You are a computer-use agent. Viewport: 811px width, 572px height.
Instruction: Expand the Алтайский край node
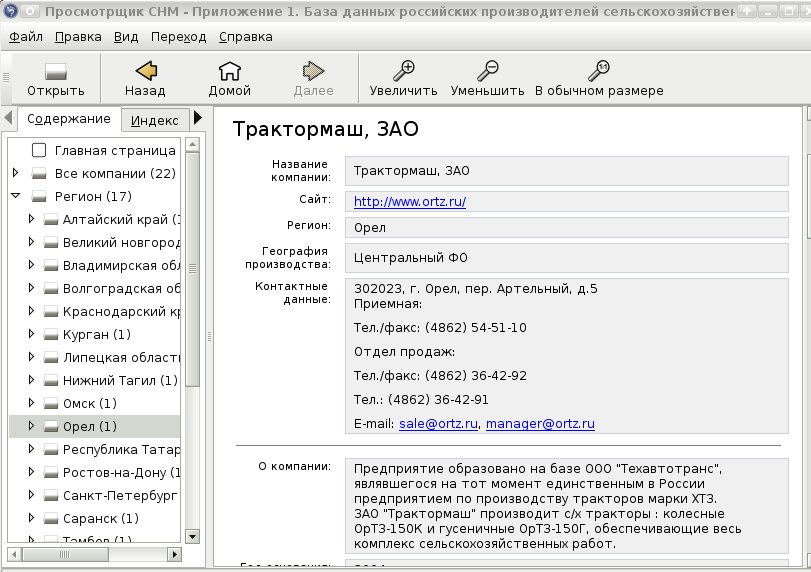(31, 219)
